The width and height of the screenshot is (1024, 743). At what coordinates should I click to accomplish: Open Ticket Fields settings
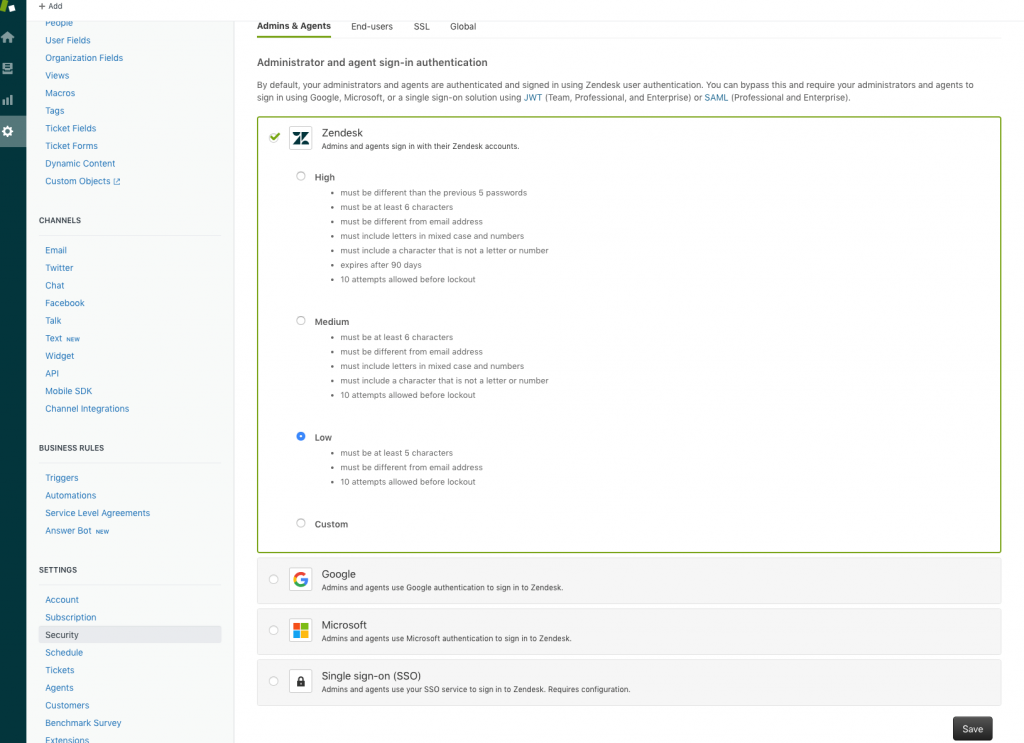tap(71, 129)
